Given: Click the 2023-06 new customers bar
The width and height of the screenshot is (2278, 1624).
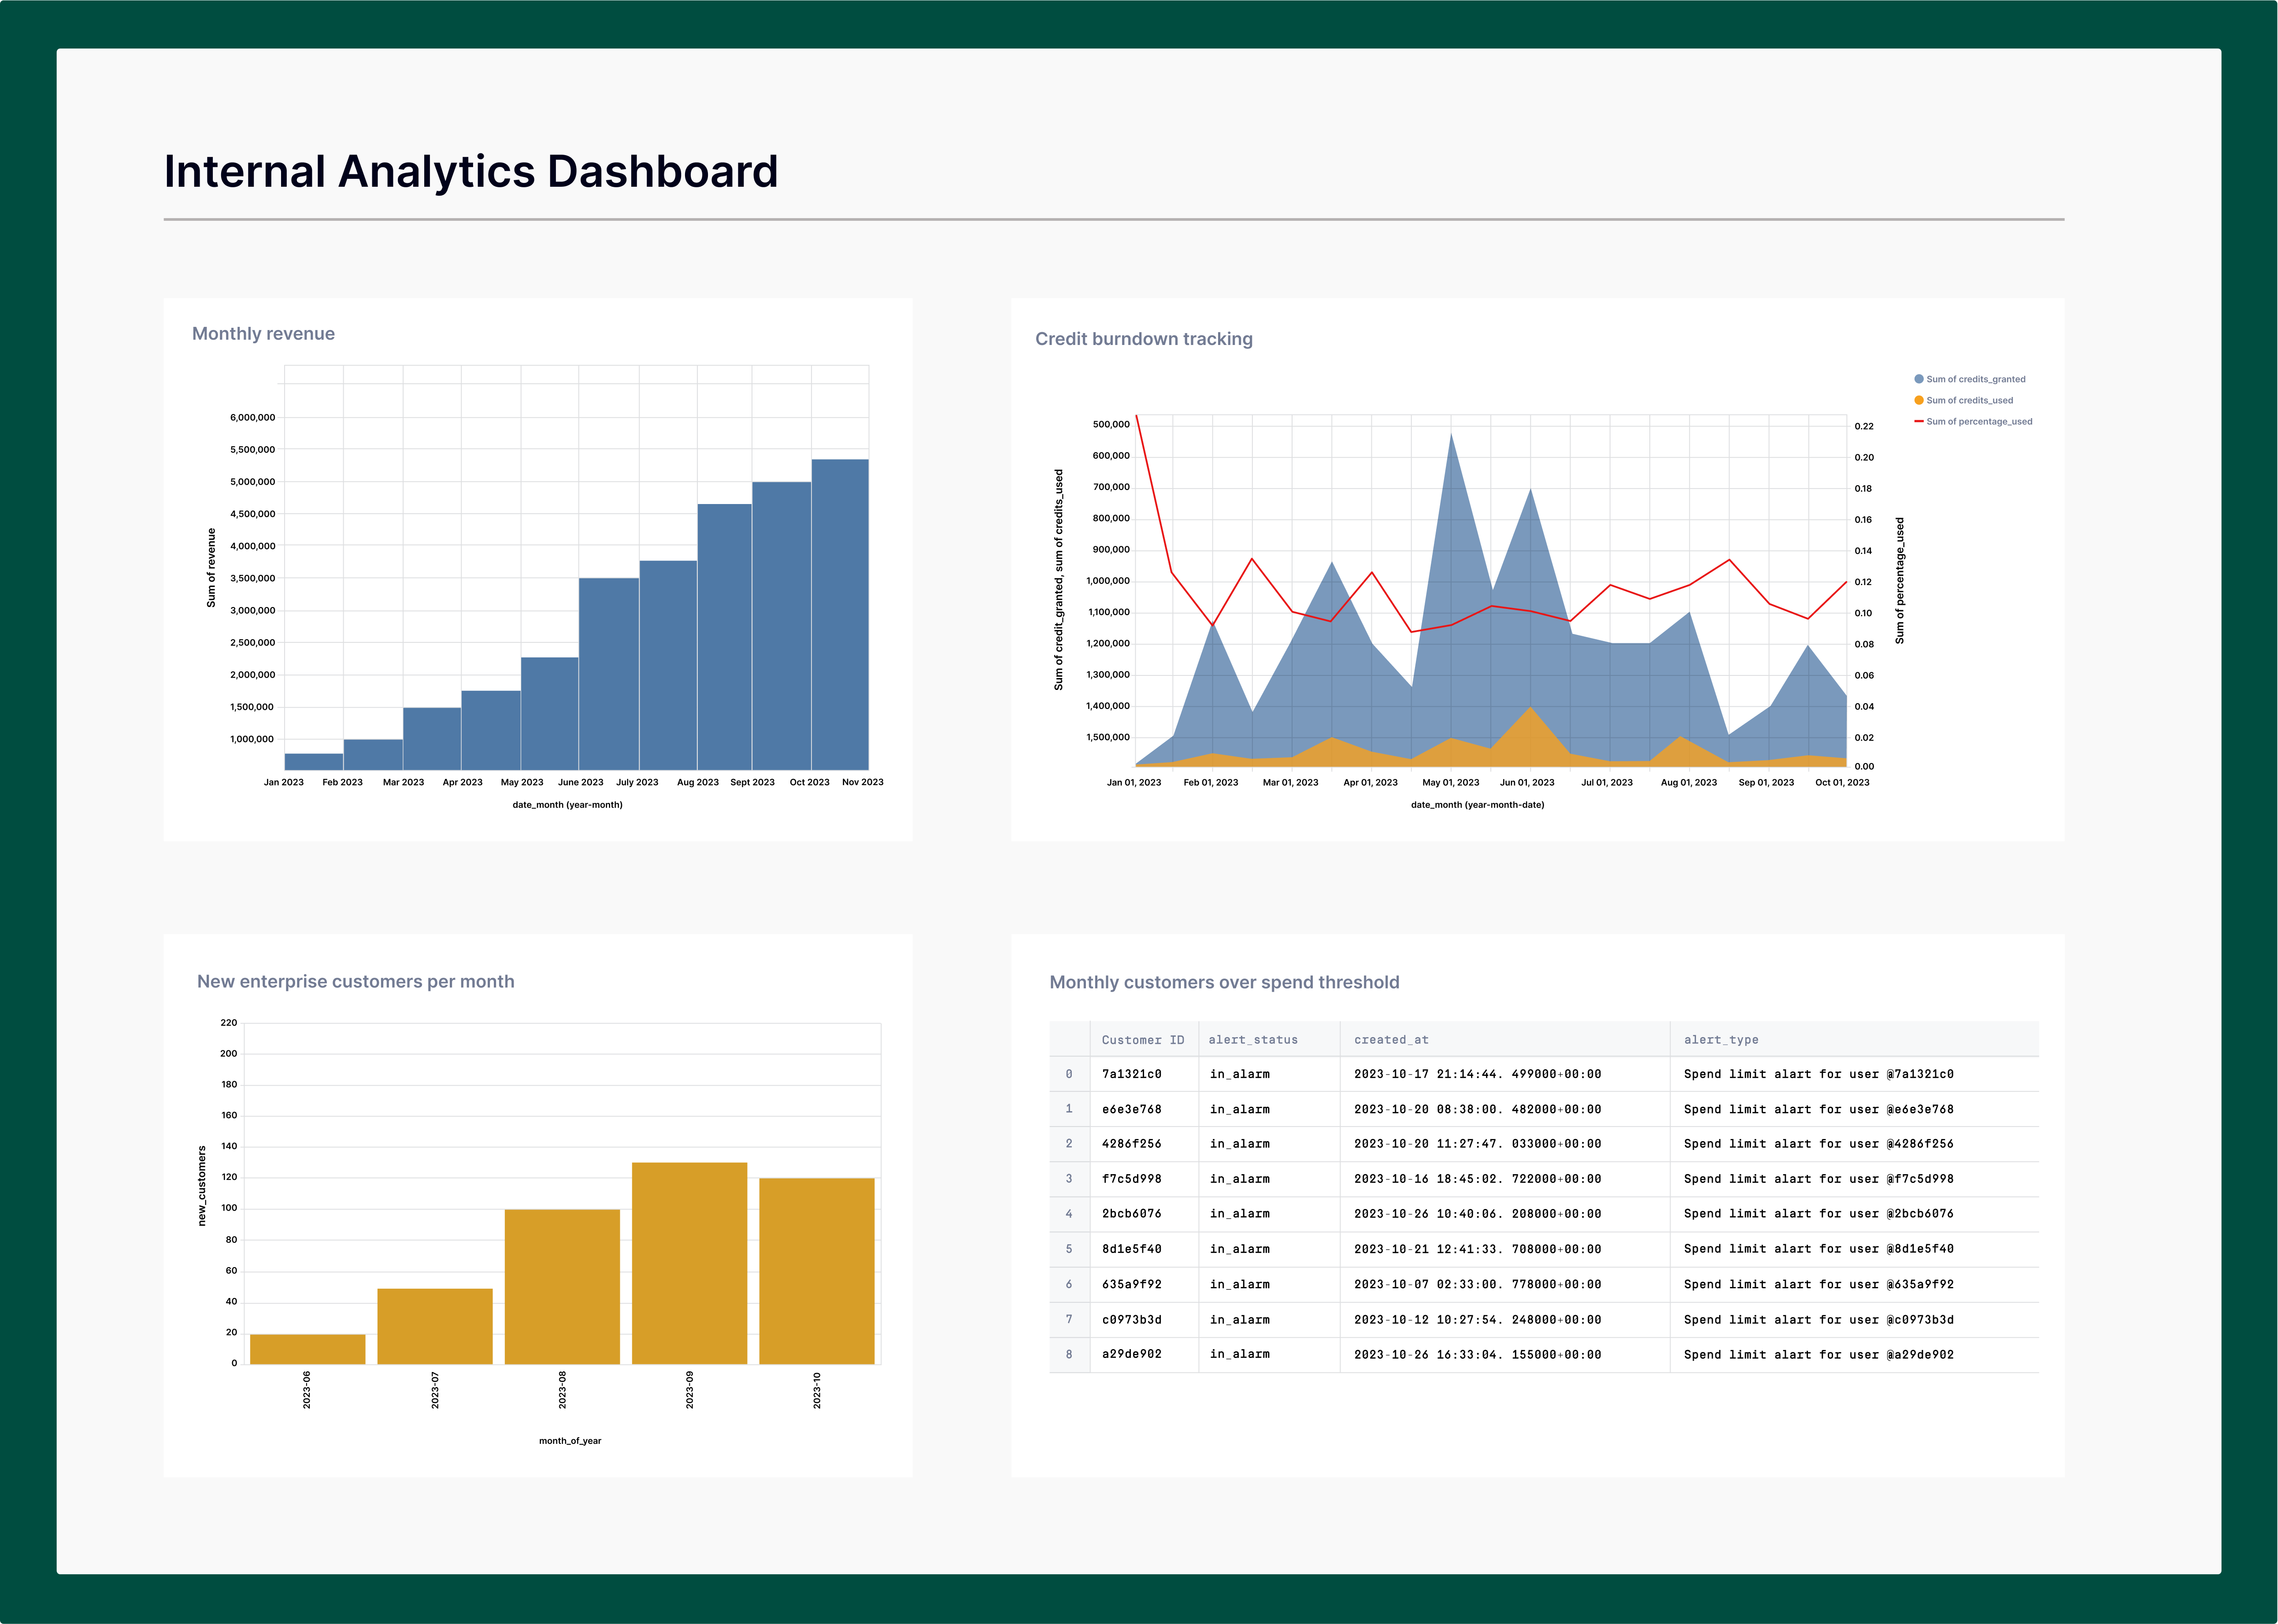Looking at the screenshot, I should click(307, 1349).
